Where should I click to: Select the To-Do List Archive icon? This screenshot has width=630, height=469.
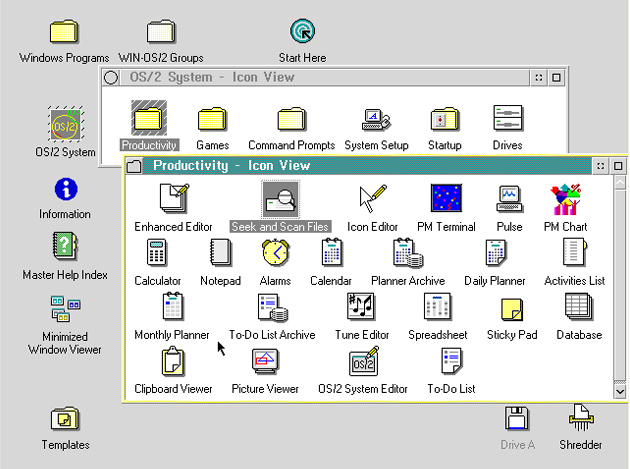coord(273,307)
